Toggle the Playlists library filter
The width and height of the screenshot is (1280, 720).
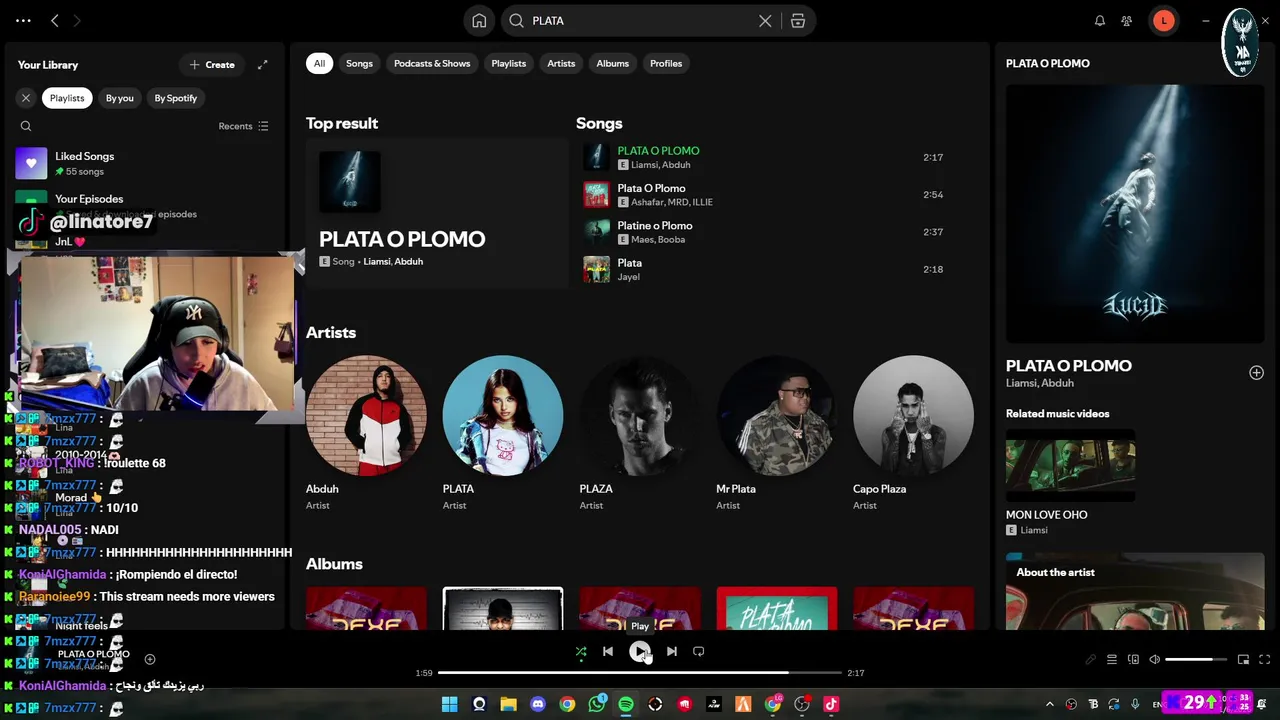tap(67, 98)
